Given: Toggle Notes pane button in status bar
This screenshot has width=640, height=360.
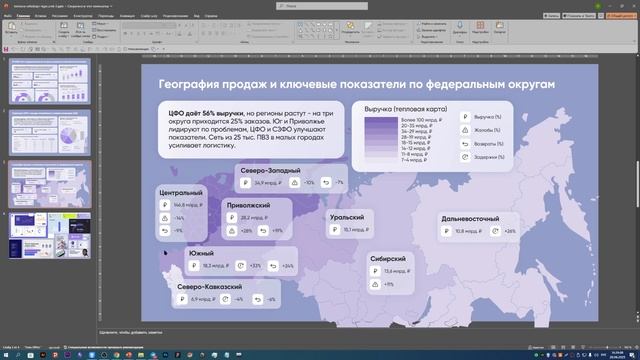Looking at the screenshot, I should point(536,347).
